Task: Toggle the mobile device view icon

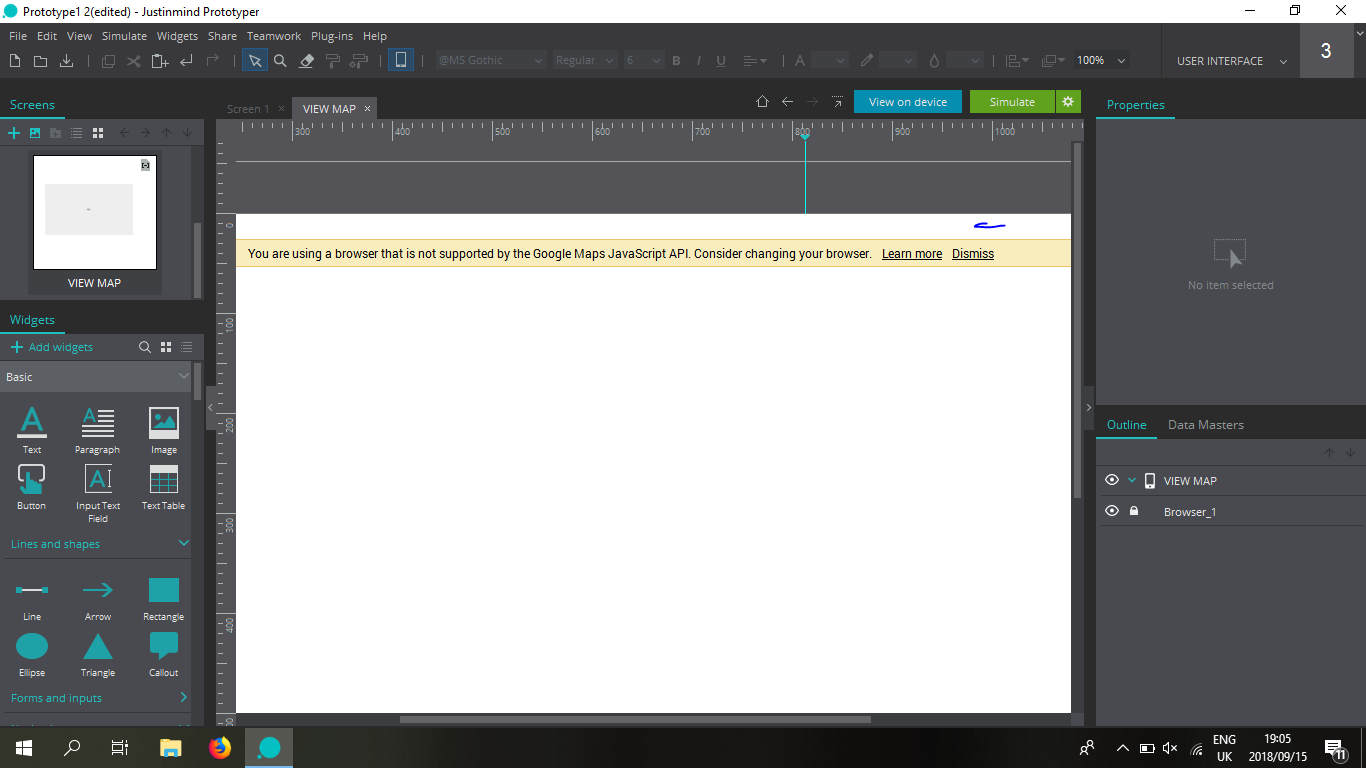Action: coord(401,60)
